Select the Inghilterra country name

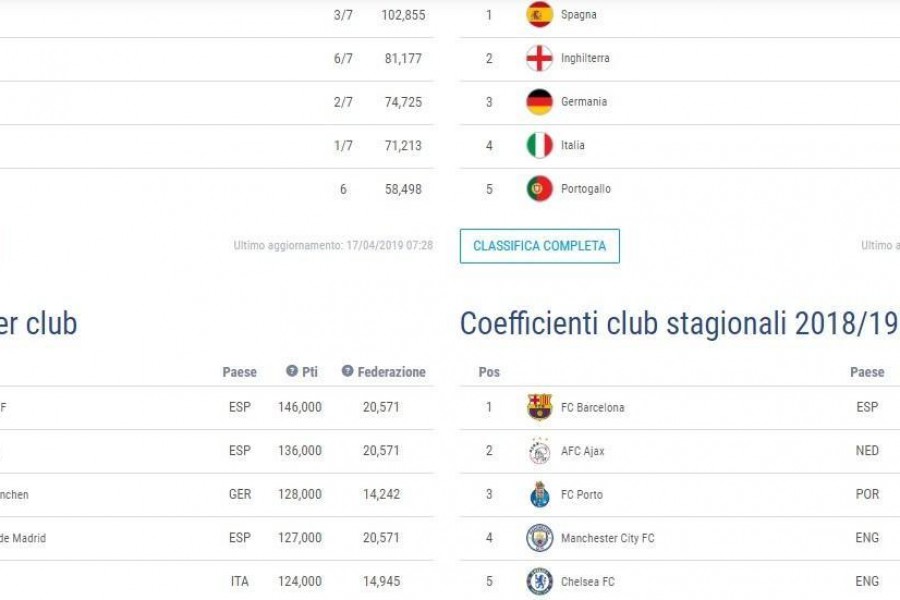pyautogui.click(x=585, y=58)
